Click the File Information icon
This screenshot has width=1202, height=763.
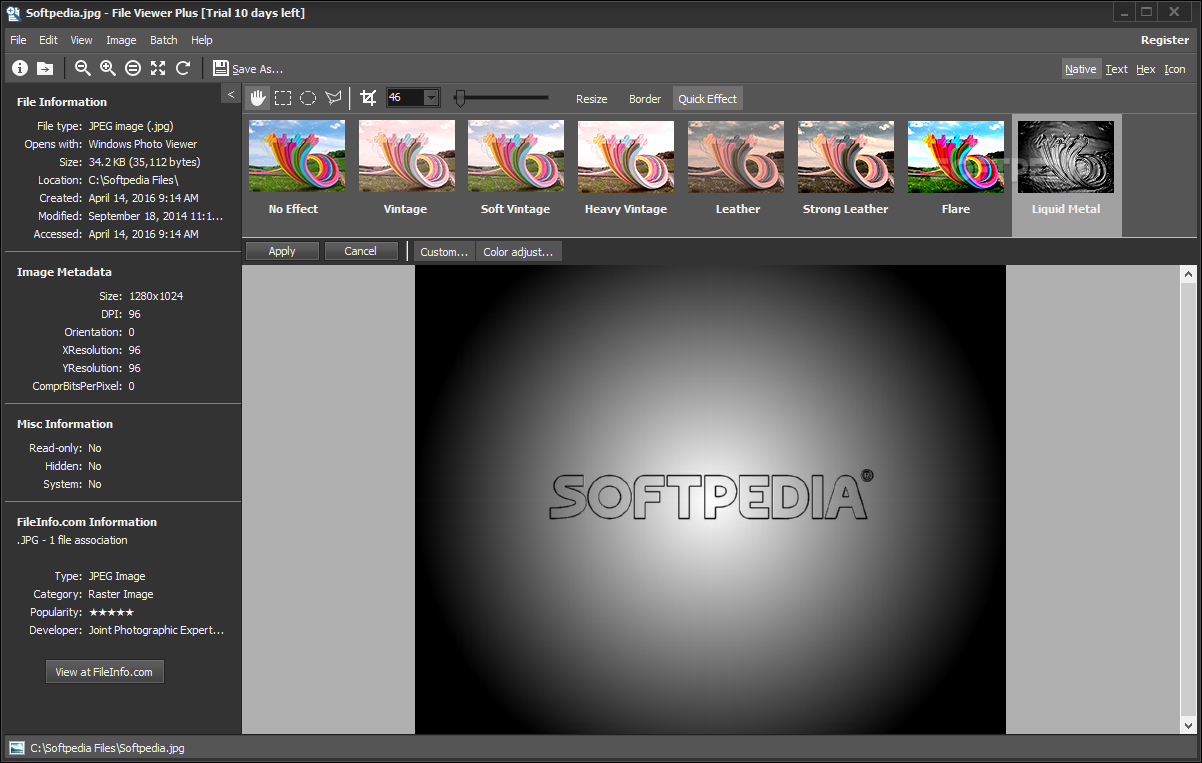tap(20, 68)
